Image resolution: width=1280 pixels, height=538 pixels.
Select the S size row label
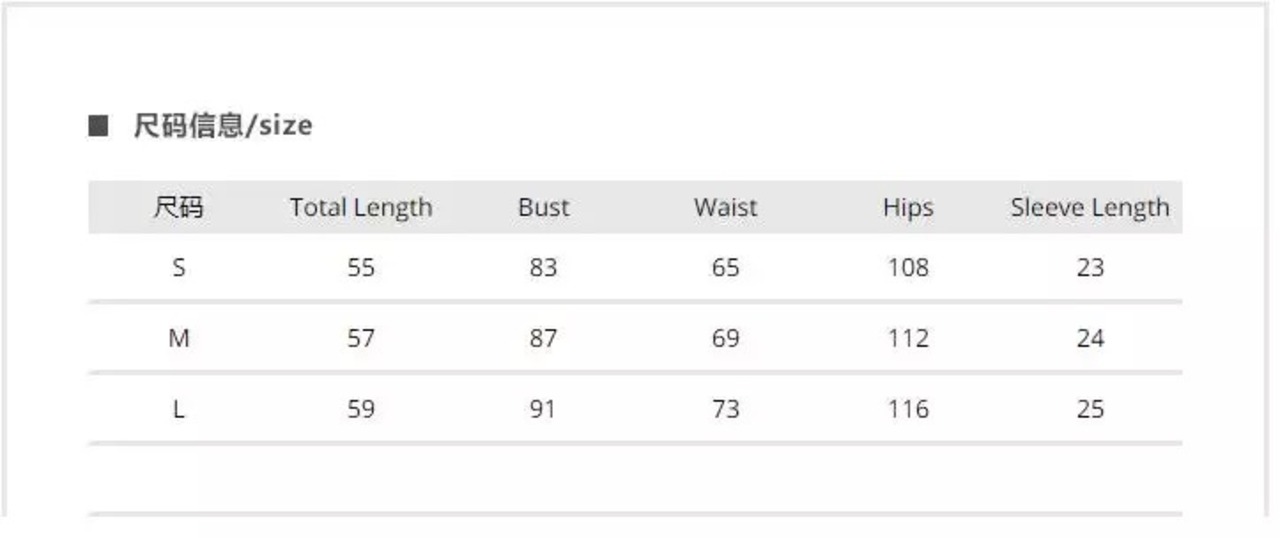[x=179, y=268]
